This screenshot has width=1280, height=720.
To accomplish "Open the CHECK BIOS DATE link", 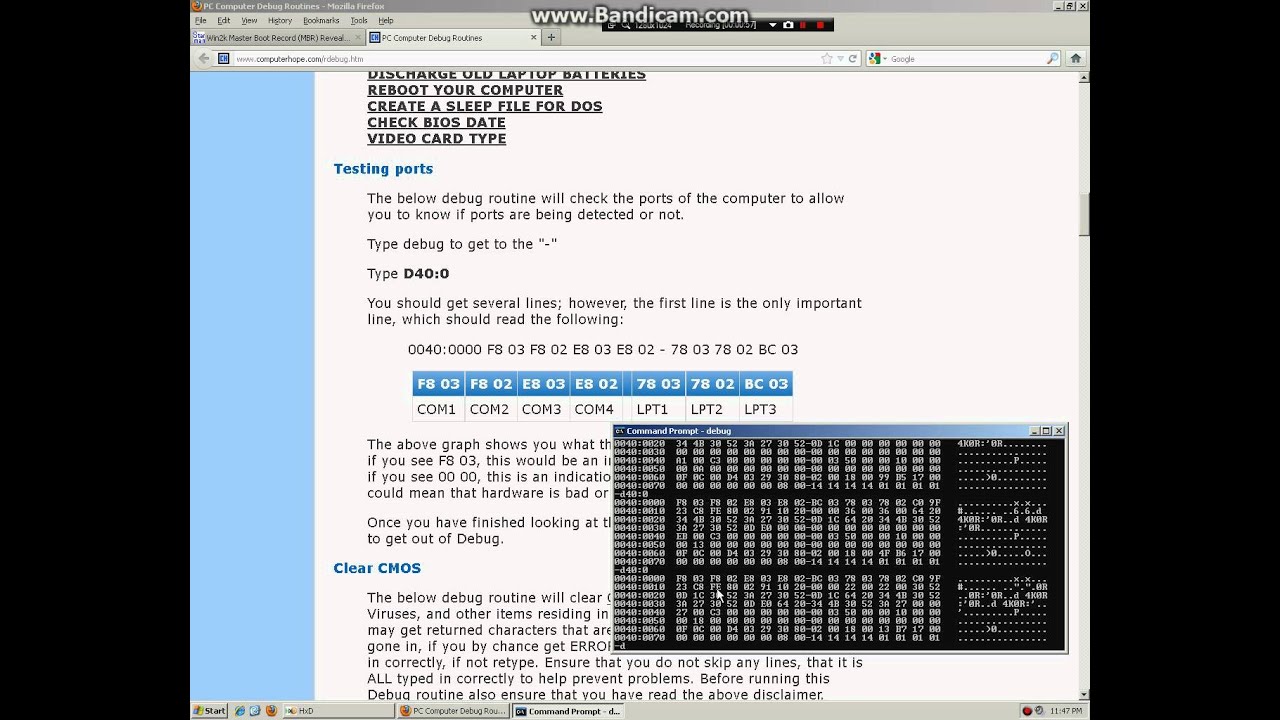I will [x=436, y=122].
